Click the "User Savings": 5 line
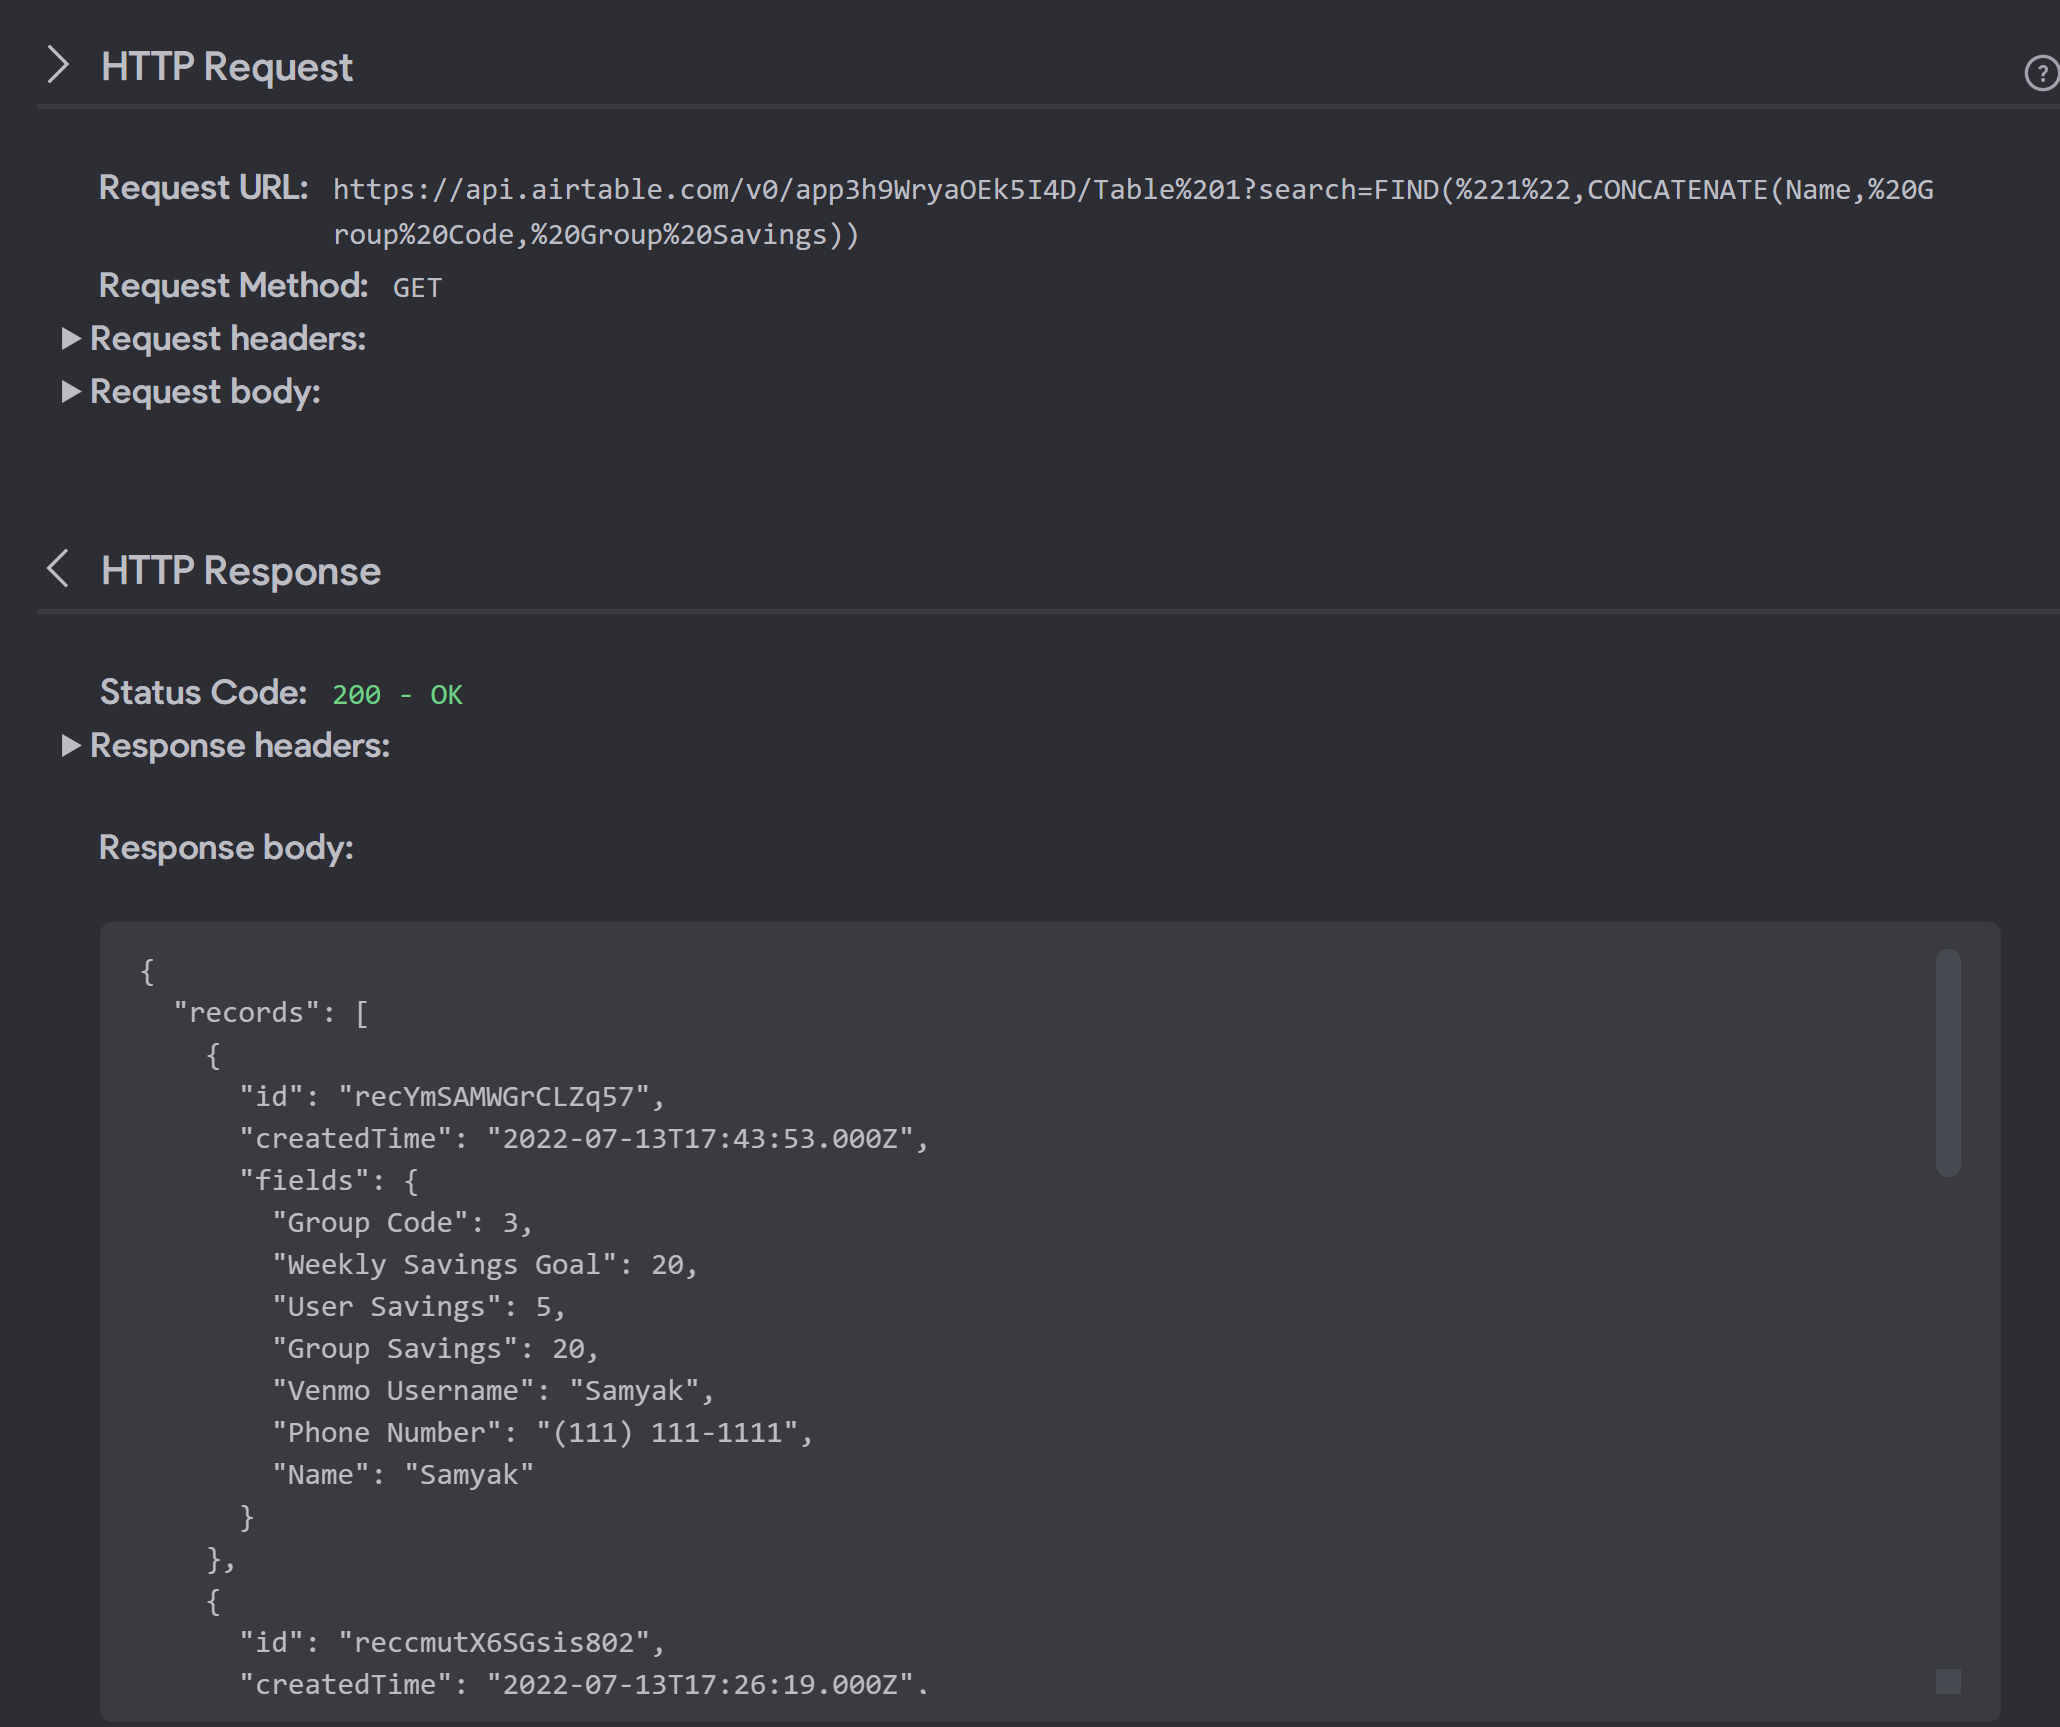 pyautogui.click(x=419, y=1307)
